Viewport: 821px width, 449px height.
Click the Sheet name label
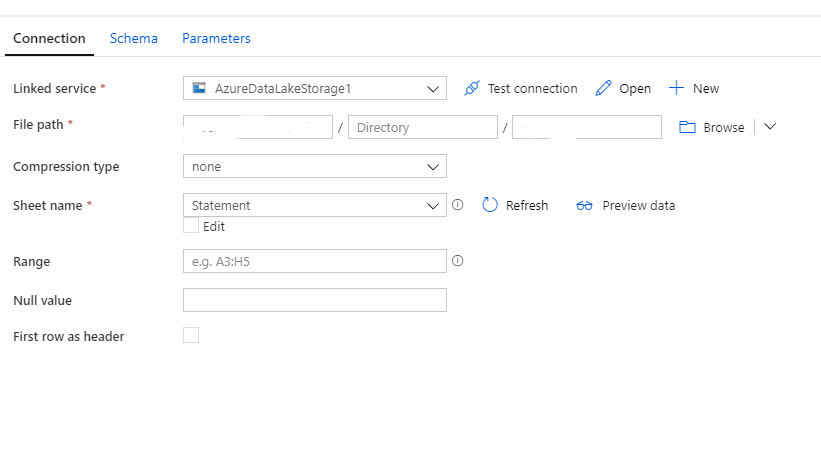[48, 205]
